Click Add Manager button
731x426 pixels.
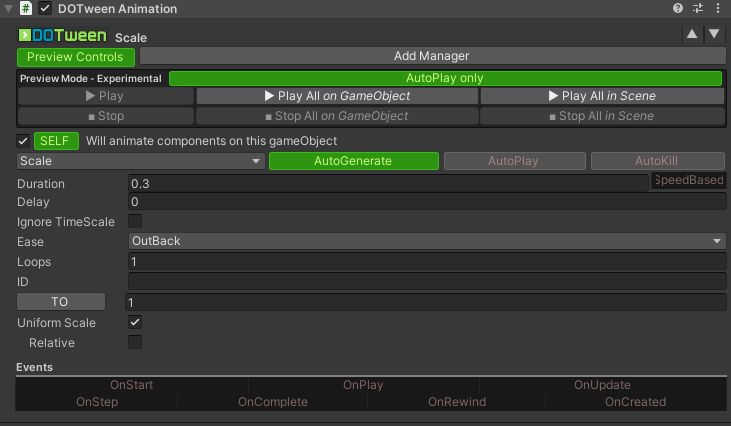pos(432,56)
